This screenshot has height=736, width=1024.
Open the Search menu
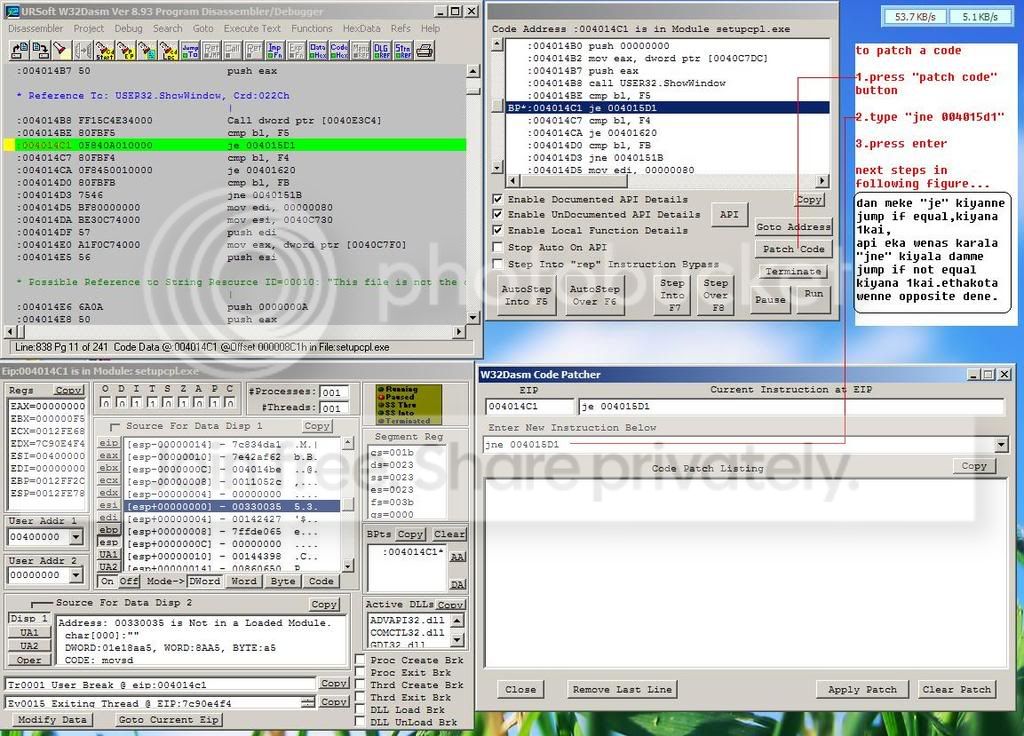tap(168, 29)
